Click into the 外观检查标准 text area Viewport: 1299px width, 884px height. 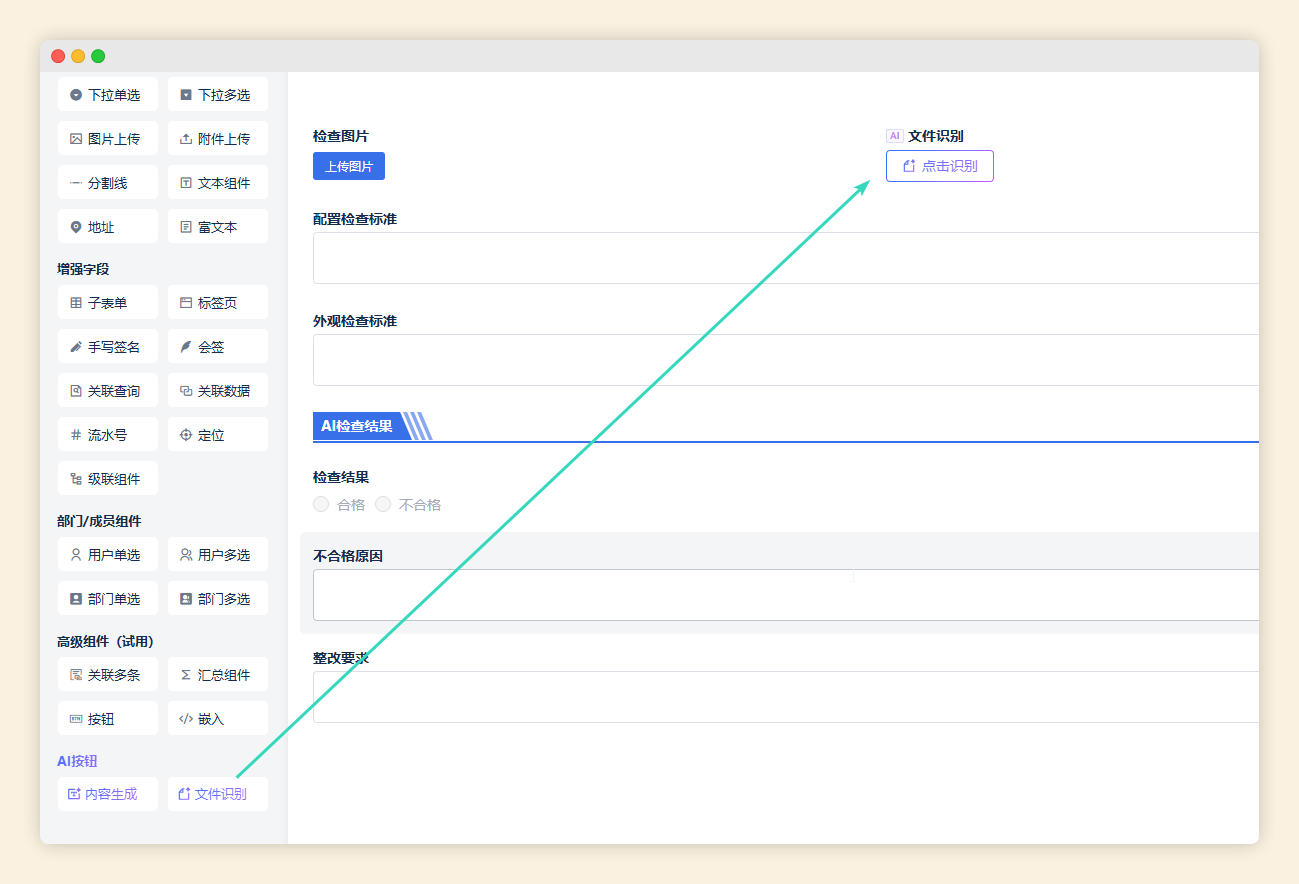786,360
